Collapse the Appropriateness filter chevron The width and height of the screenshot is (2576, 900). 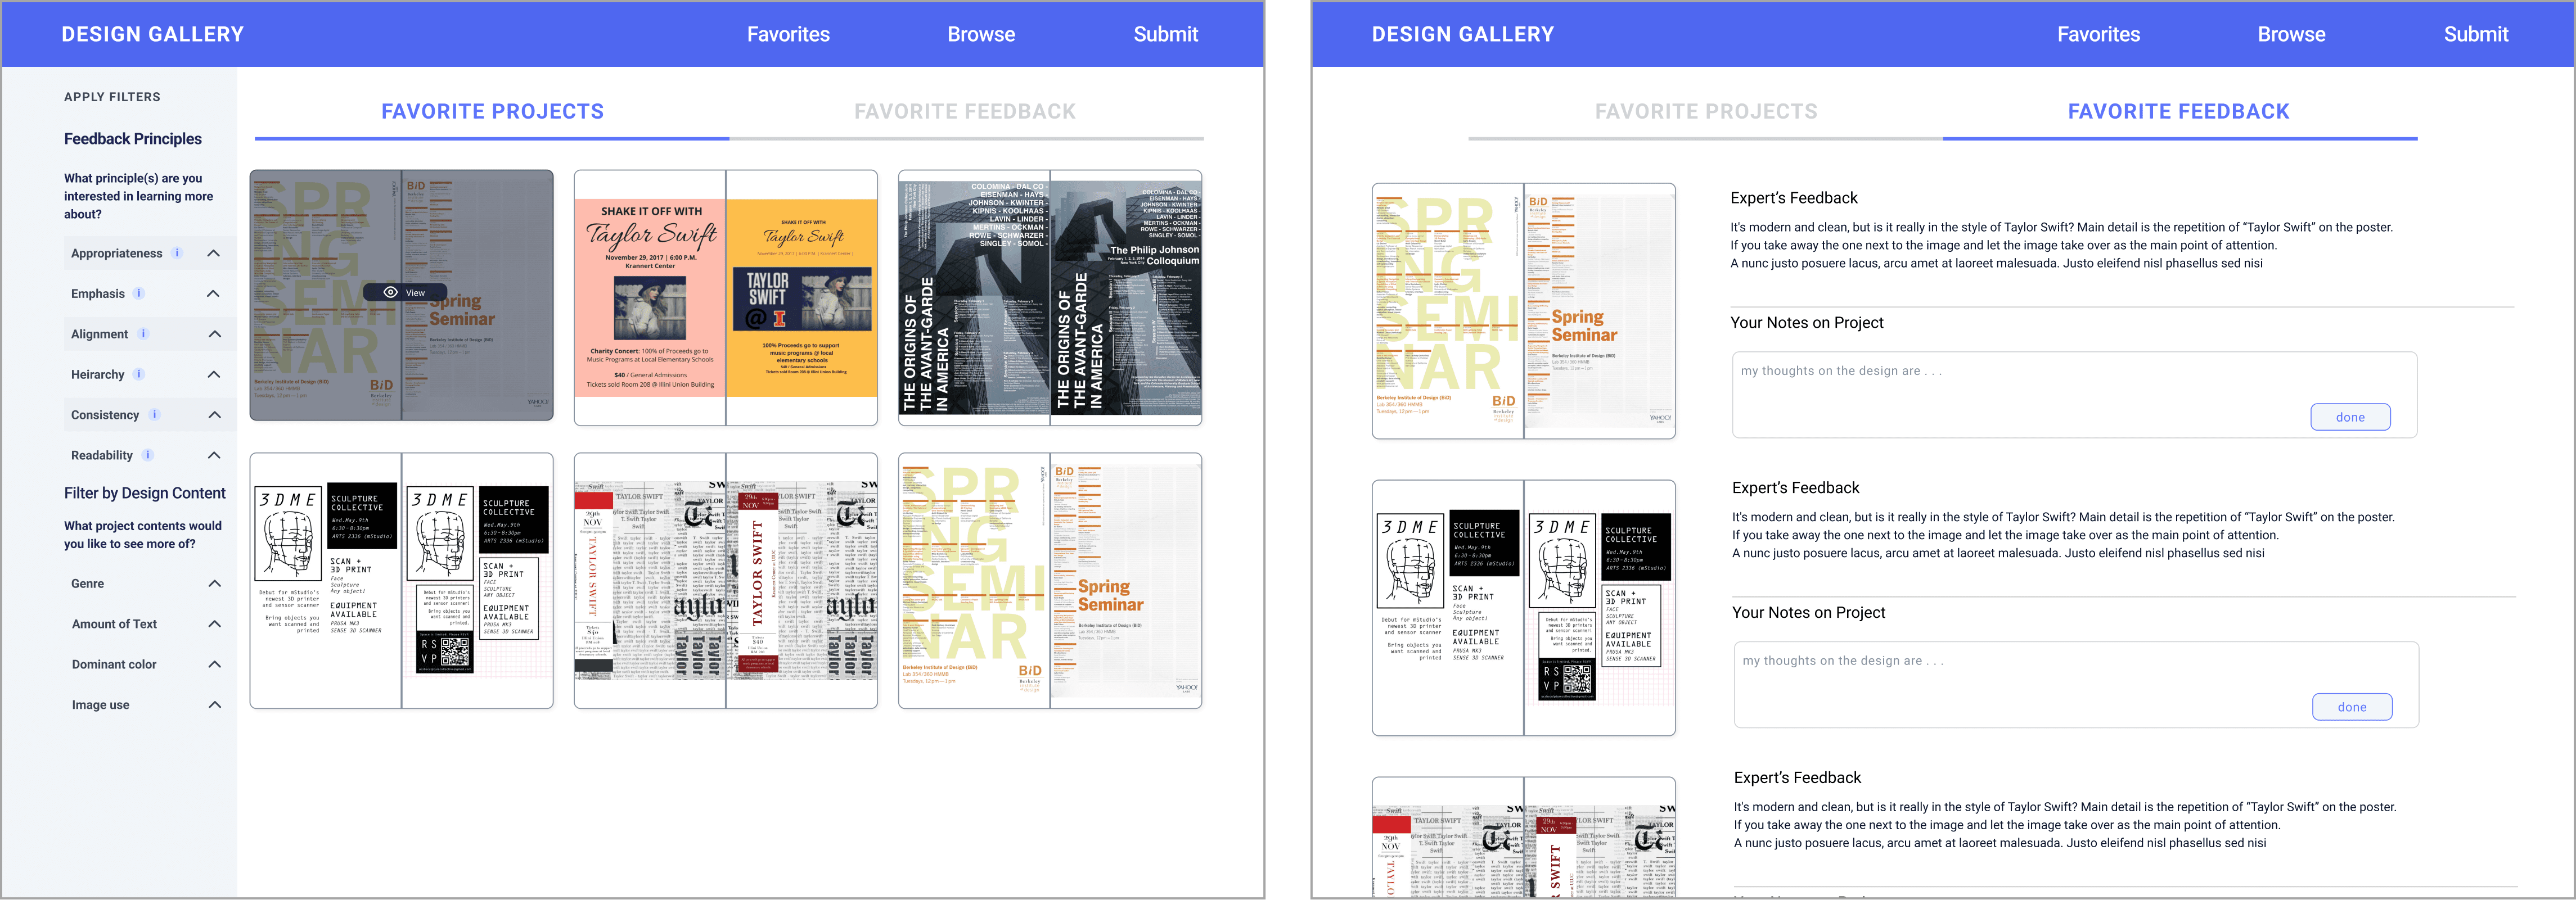click(x=214, y=253)
